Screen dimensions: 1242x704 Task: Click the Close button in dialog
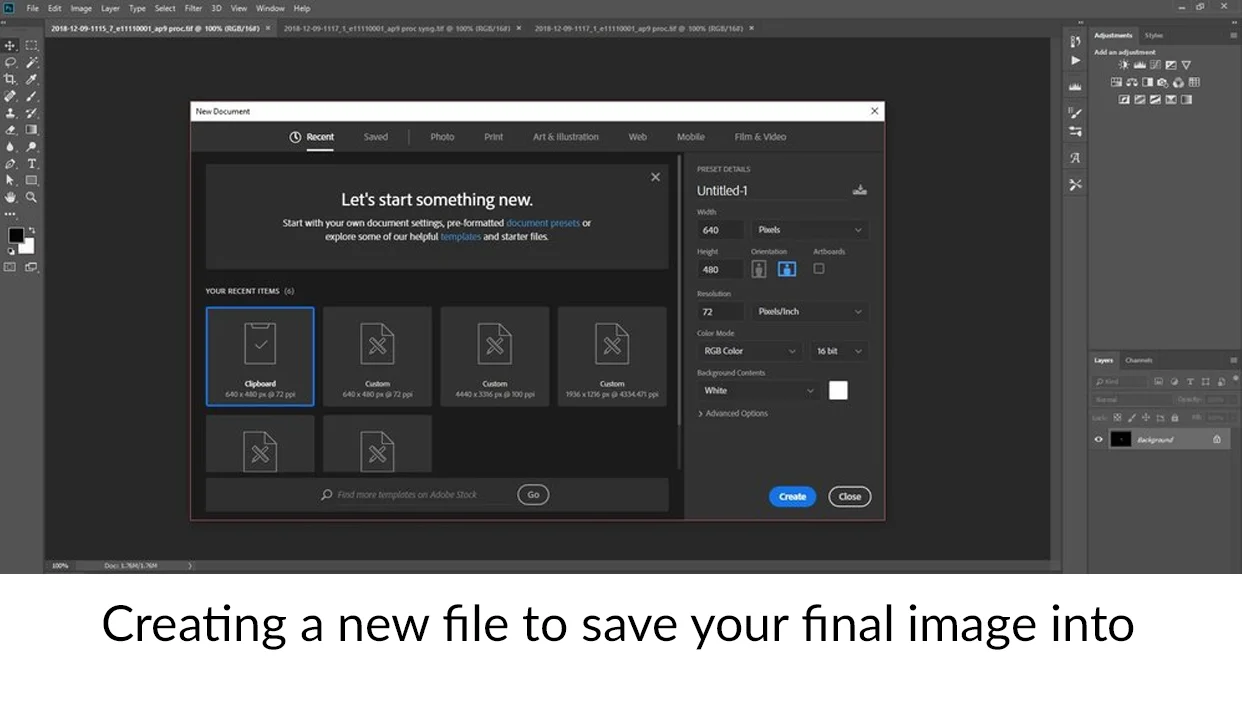coord(850,496)
